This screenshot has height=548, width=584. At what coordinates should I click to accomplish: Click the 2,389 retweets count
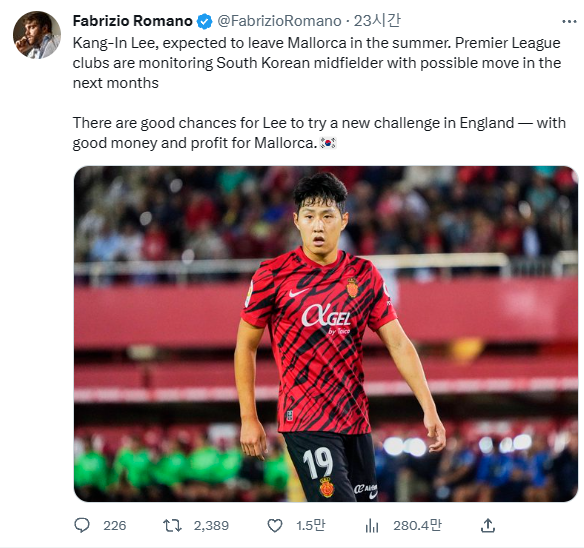coord(211,526)
